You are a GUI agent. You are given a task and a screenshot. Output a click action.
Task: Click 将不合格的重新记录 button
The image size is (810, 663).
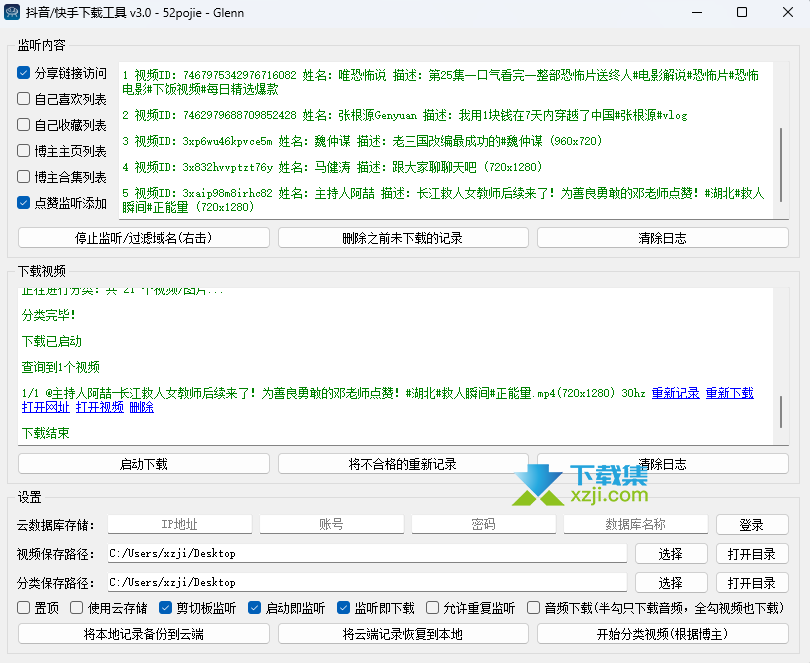pos(403,464)
